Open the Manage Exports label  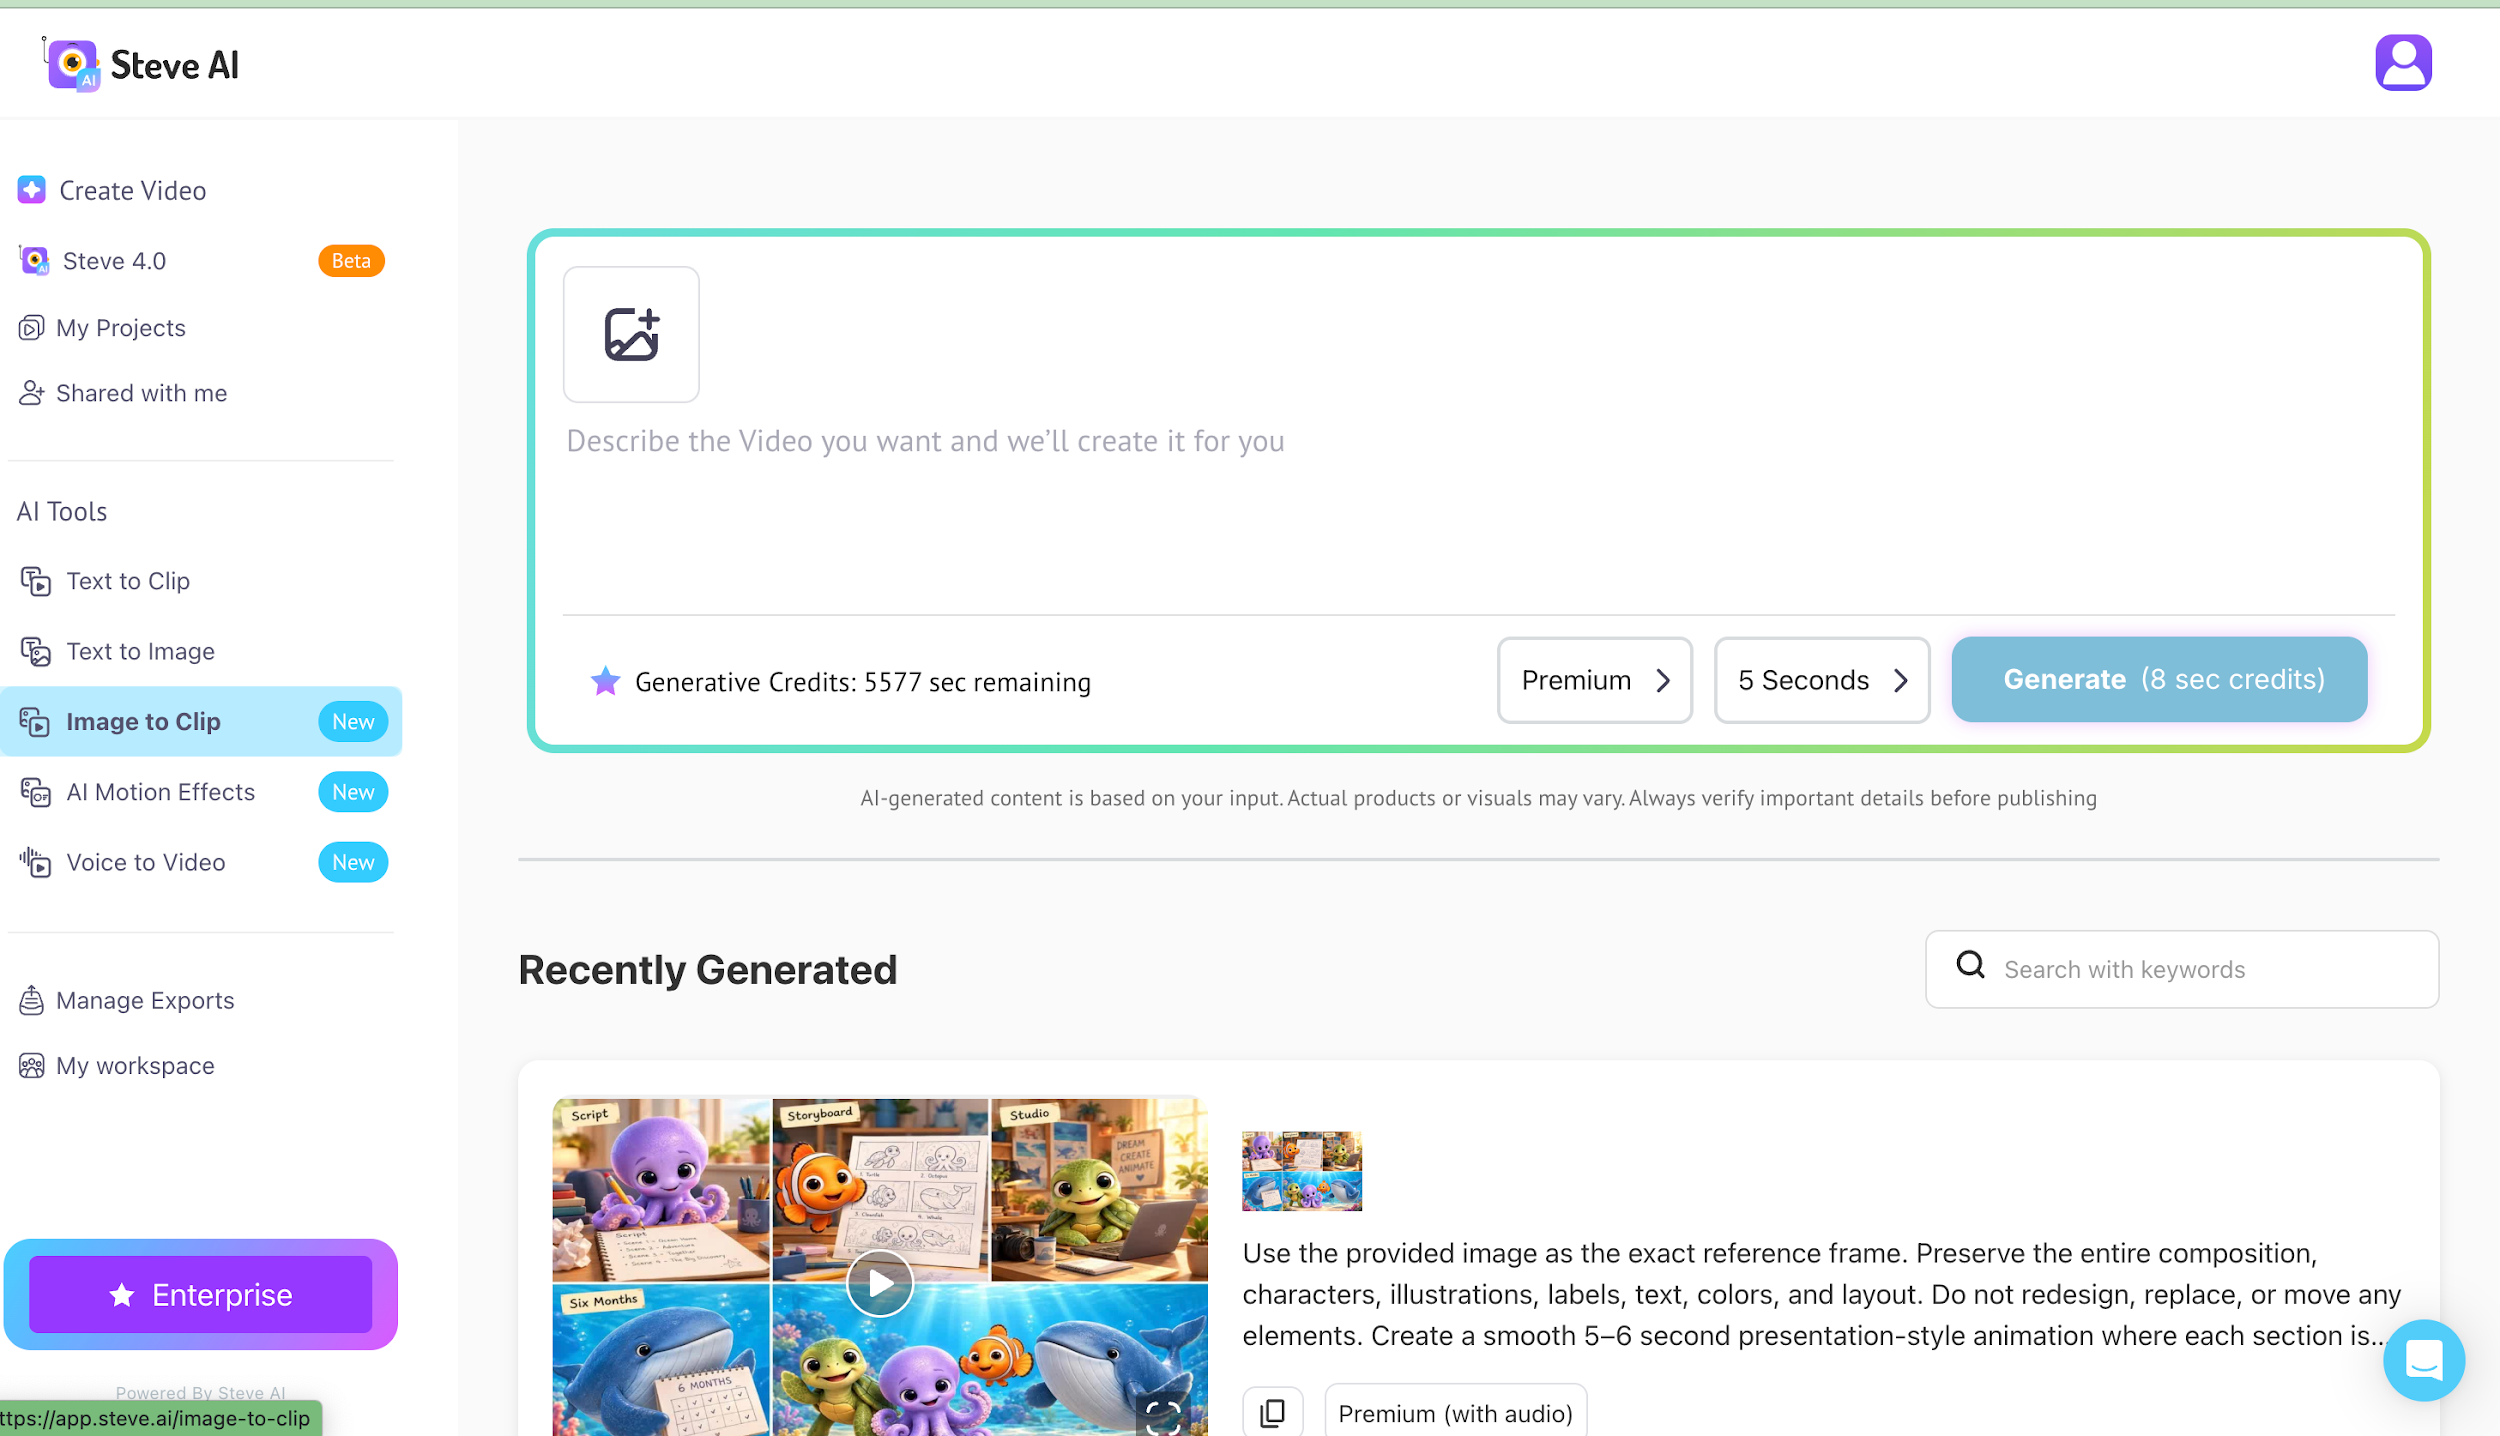pyautogui.click(x=145, y=1000)
